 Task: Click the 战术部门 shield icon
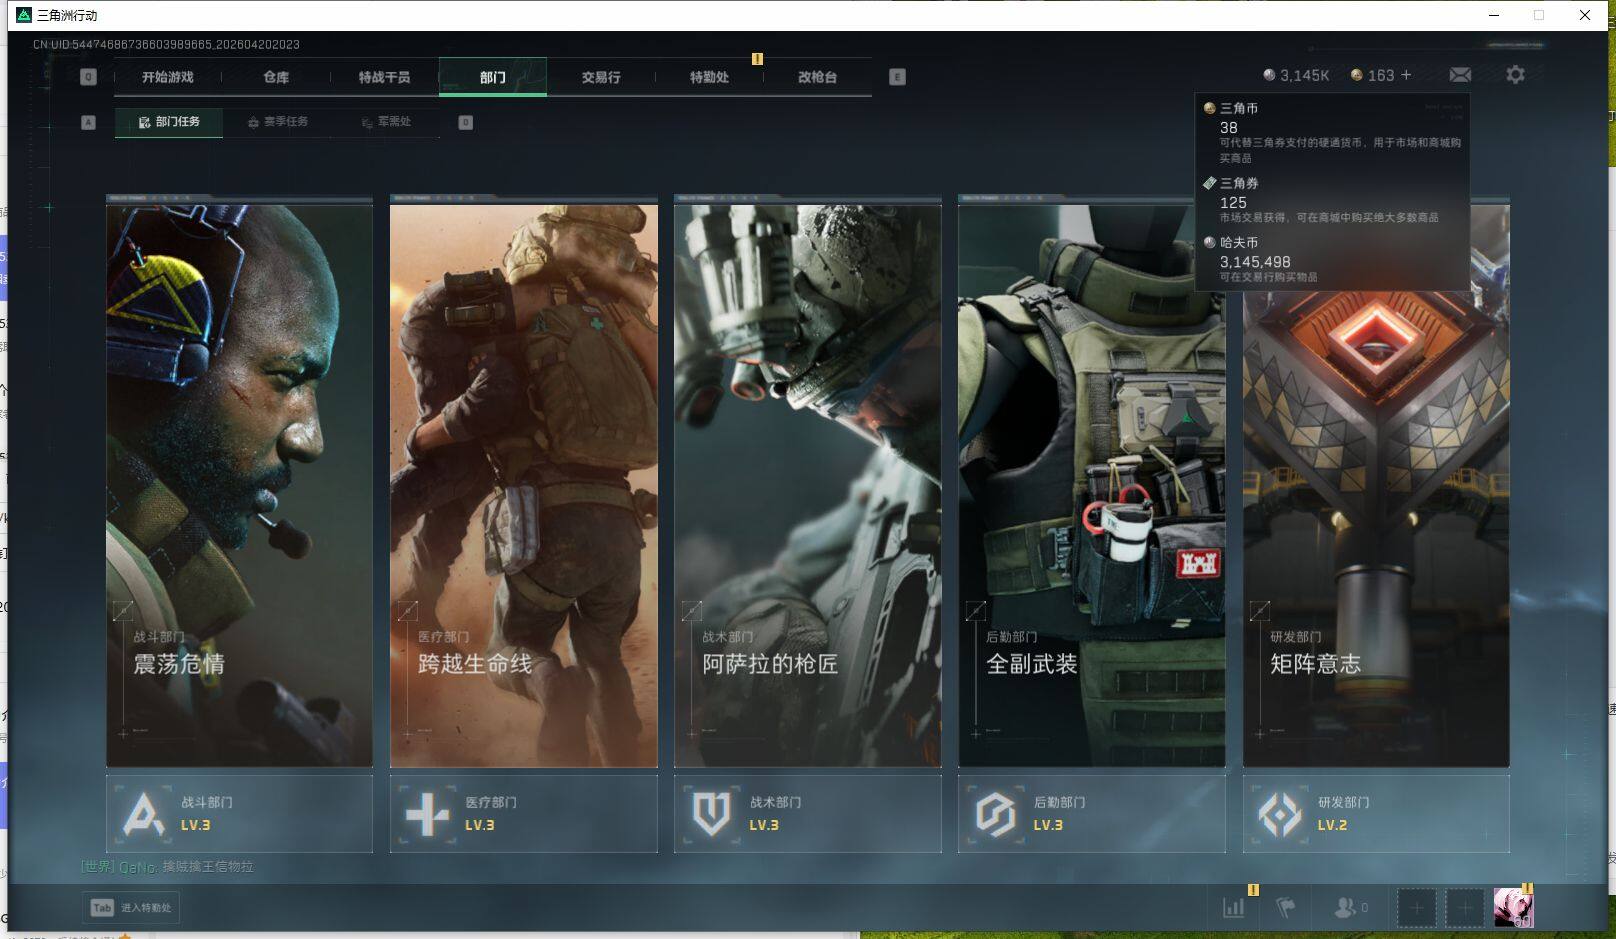(711, 814)
